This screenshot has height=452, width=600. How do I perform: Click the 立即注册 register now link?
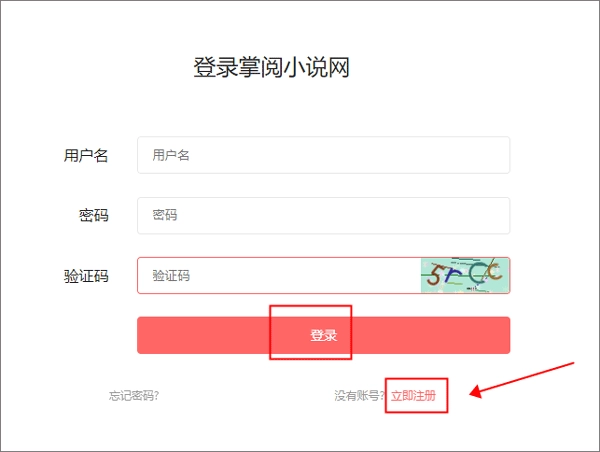(x=413, y=395)
